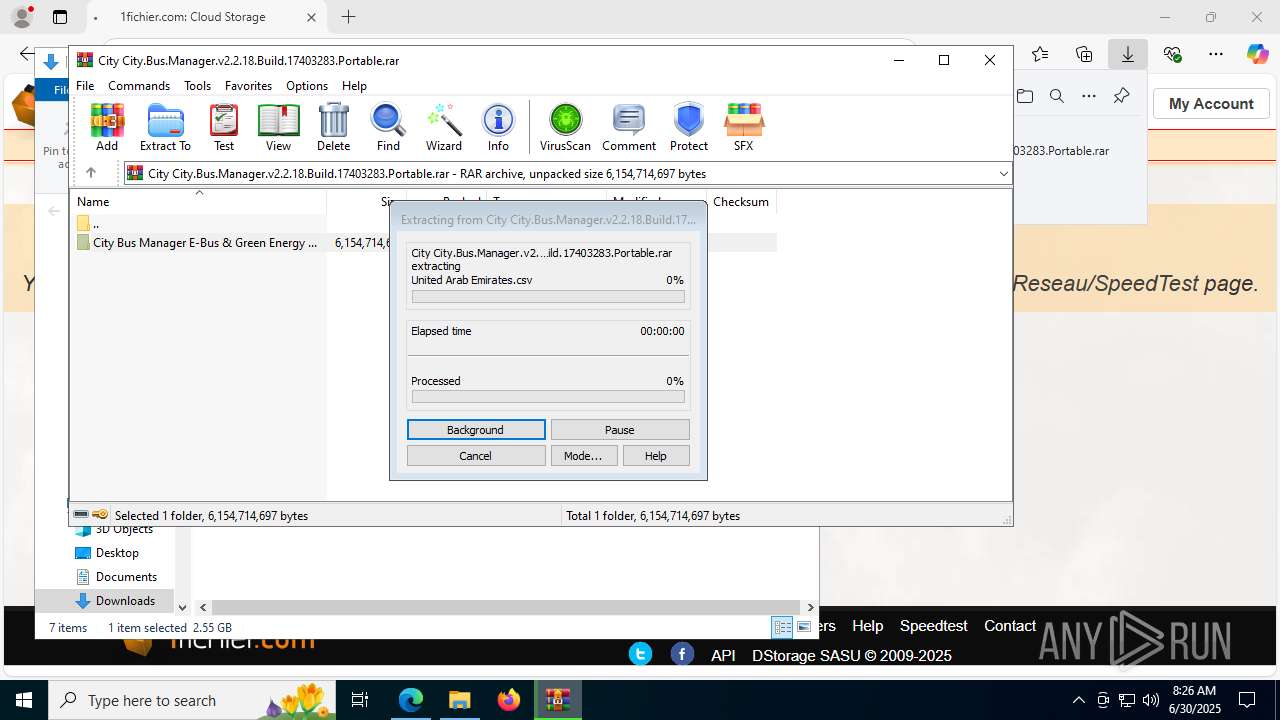Open the Find tool in WinRAR
1280x720 pixels.
coord(388,127)
